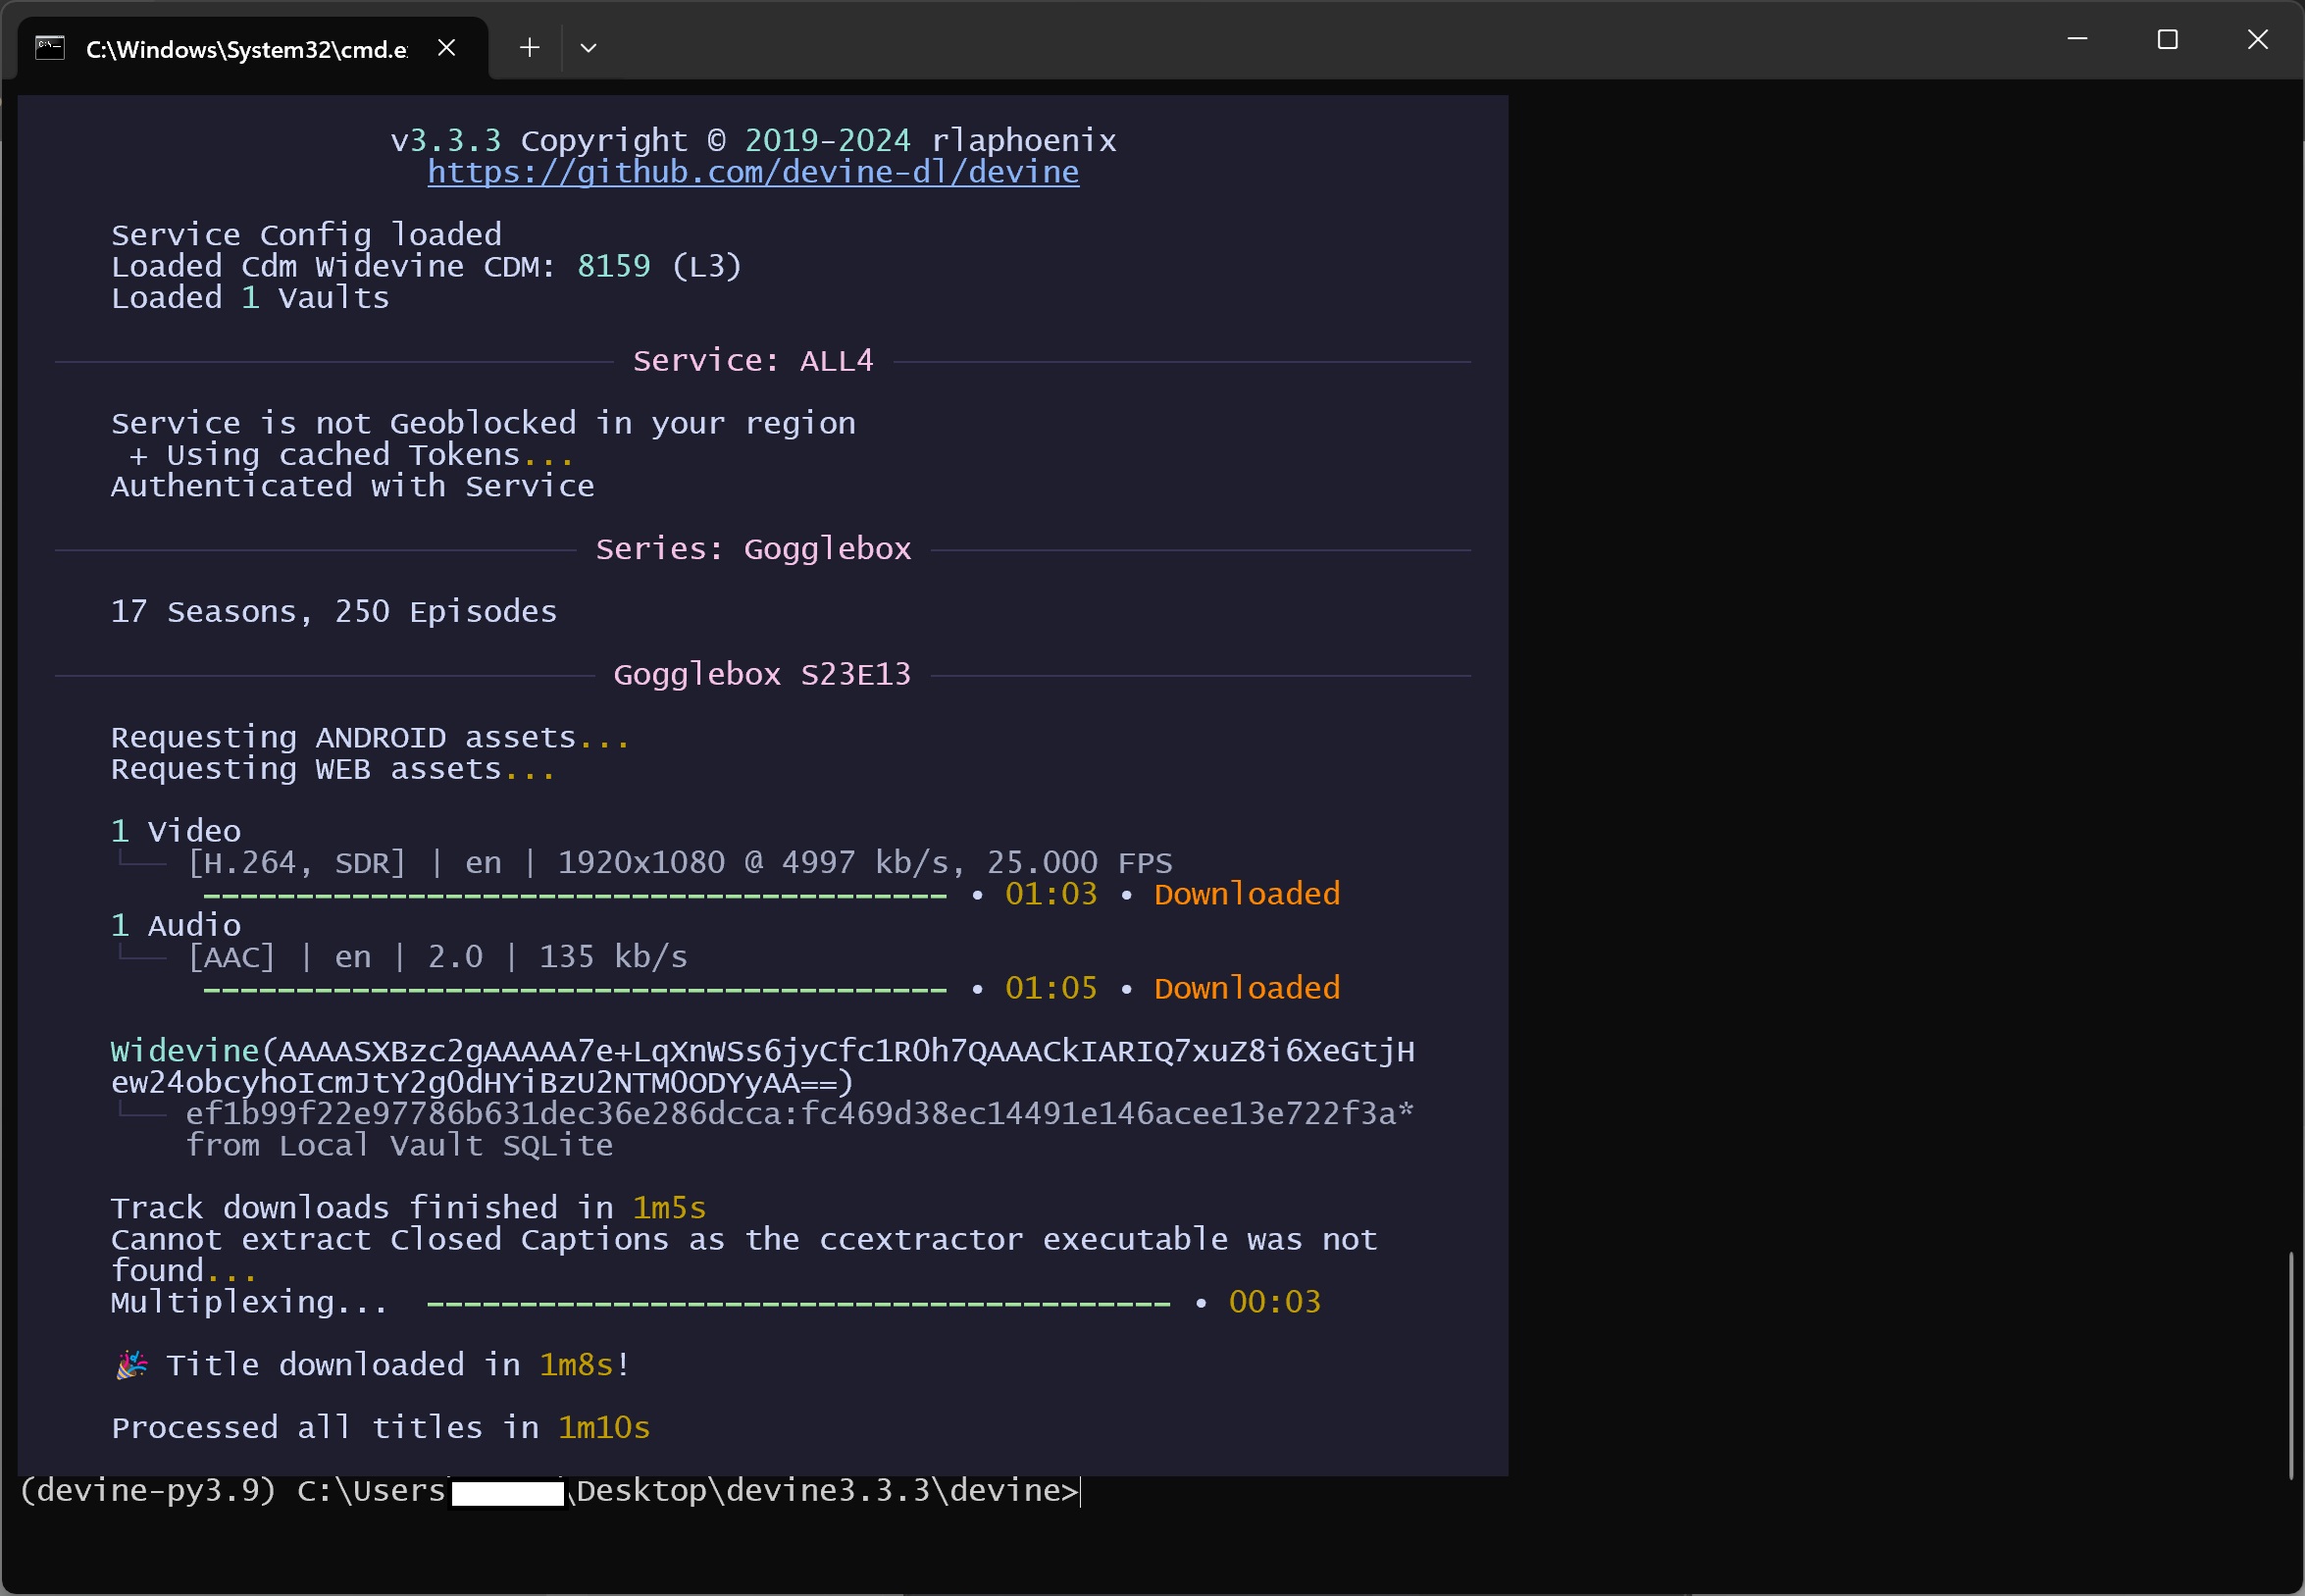Open a new terminal tab
2305x1596 pixels.
529,48
